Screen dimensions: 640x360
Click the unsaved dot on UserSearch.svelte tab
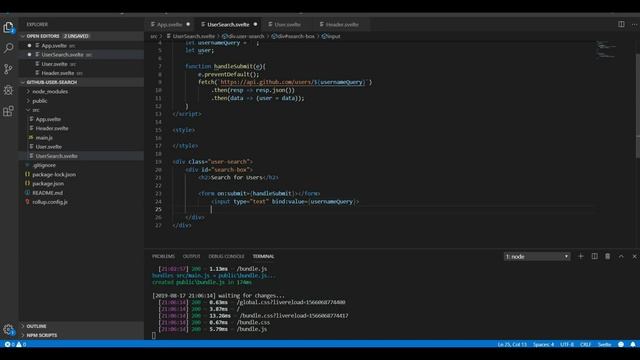pyautogui.click(x=256, y=24)
